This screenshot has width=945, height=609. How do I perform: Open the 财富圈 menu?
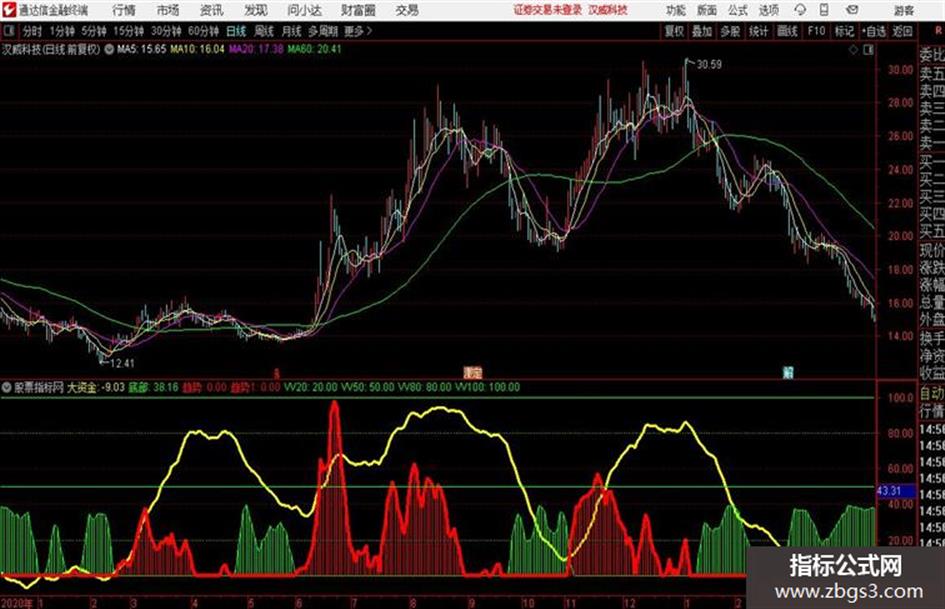(x=358, y=10)
